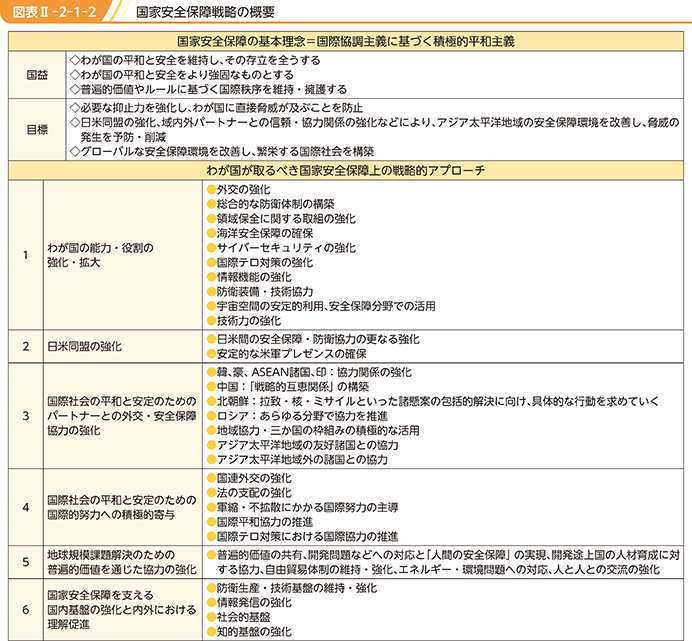Image resolution: width=692 pixels, height=641 pixels.
Task: Click the row number 2 cell
Action: point(26,347)
